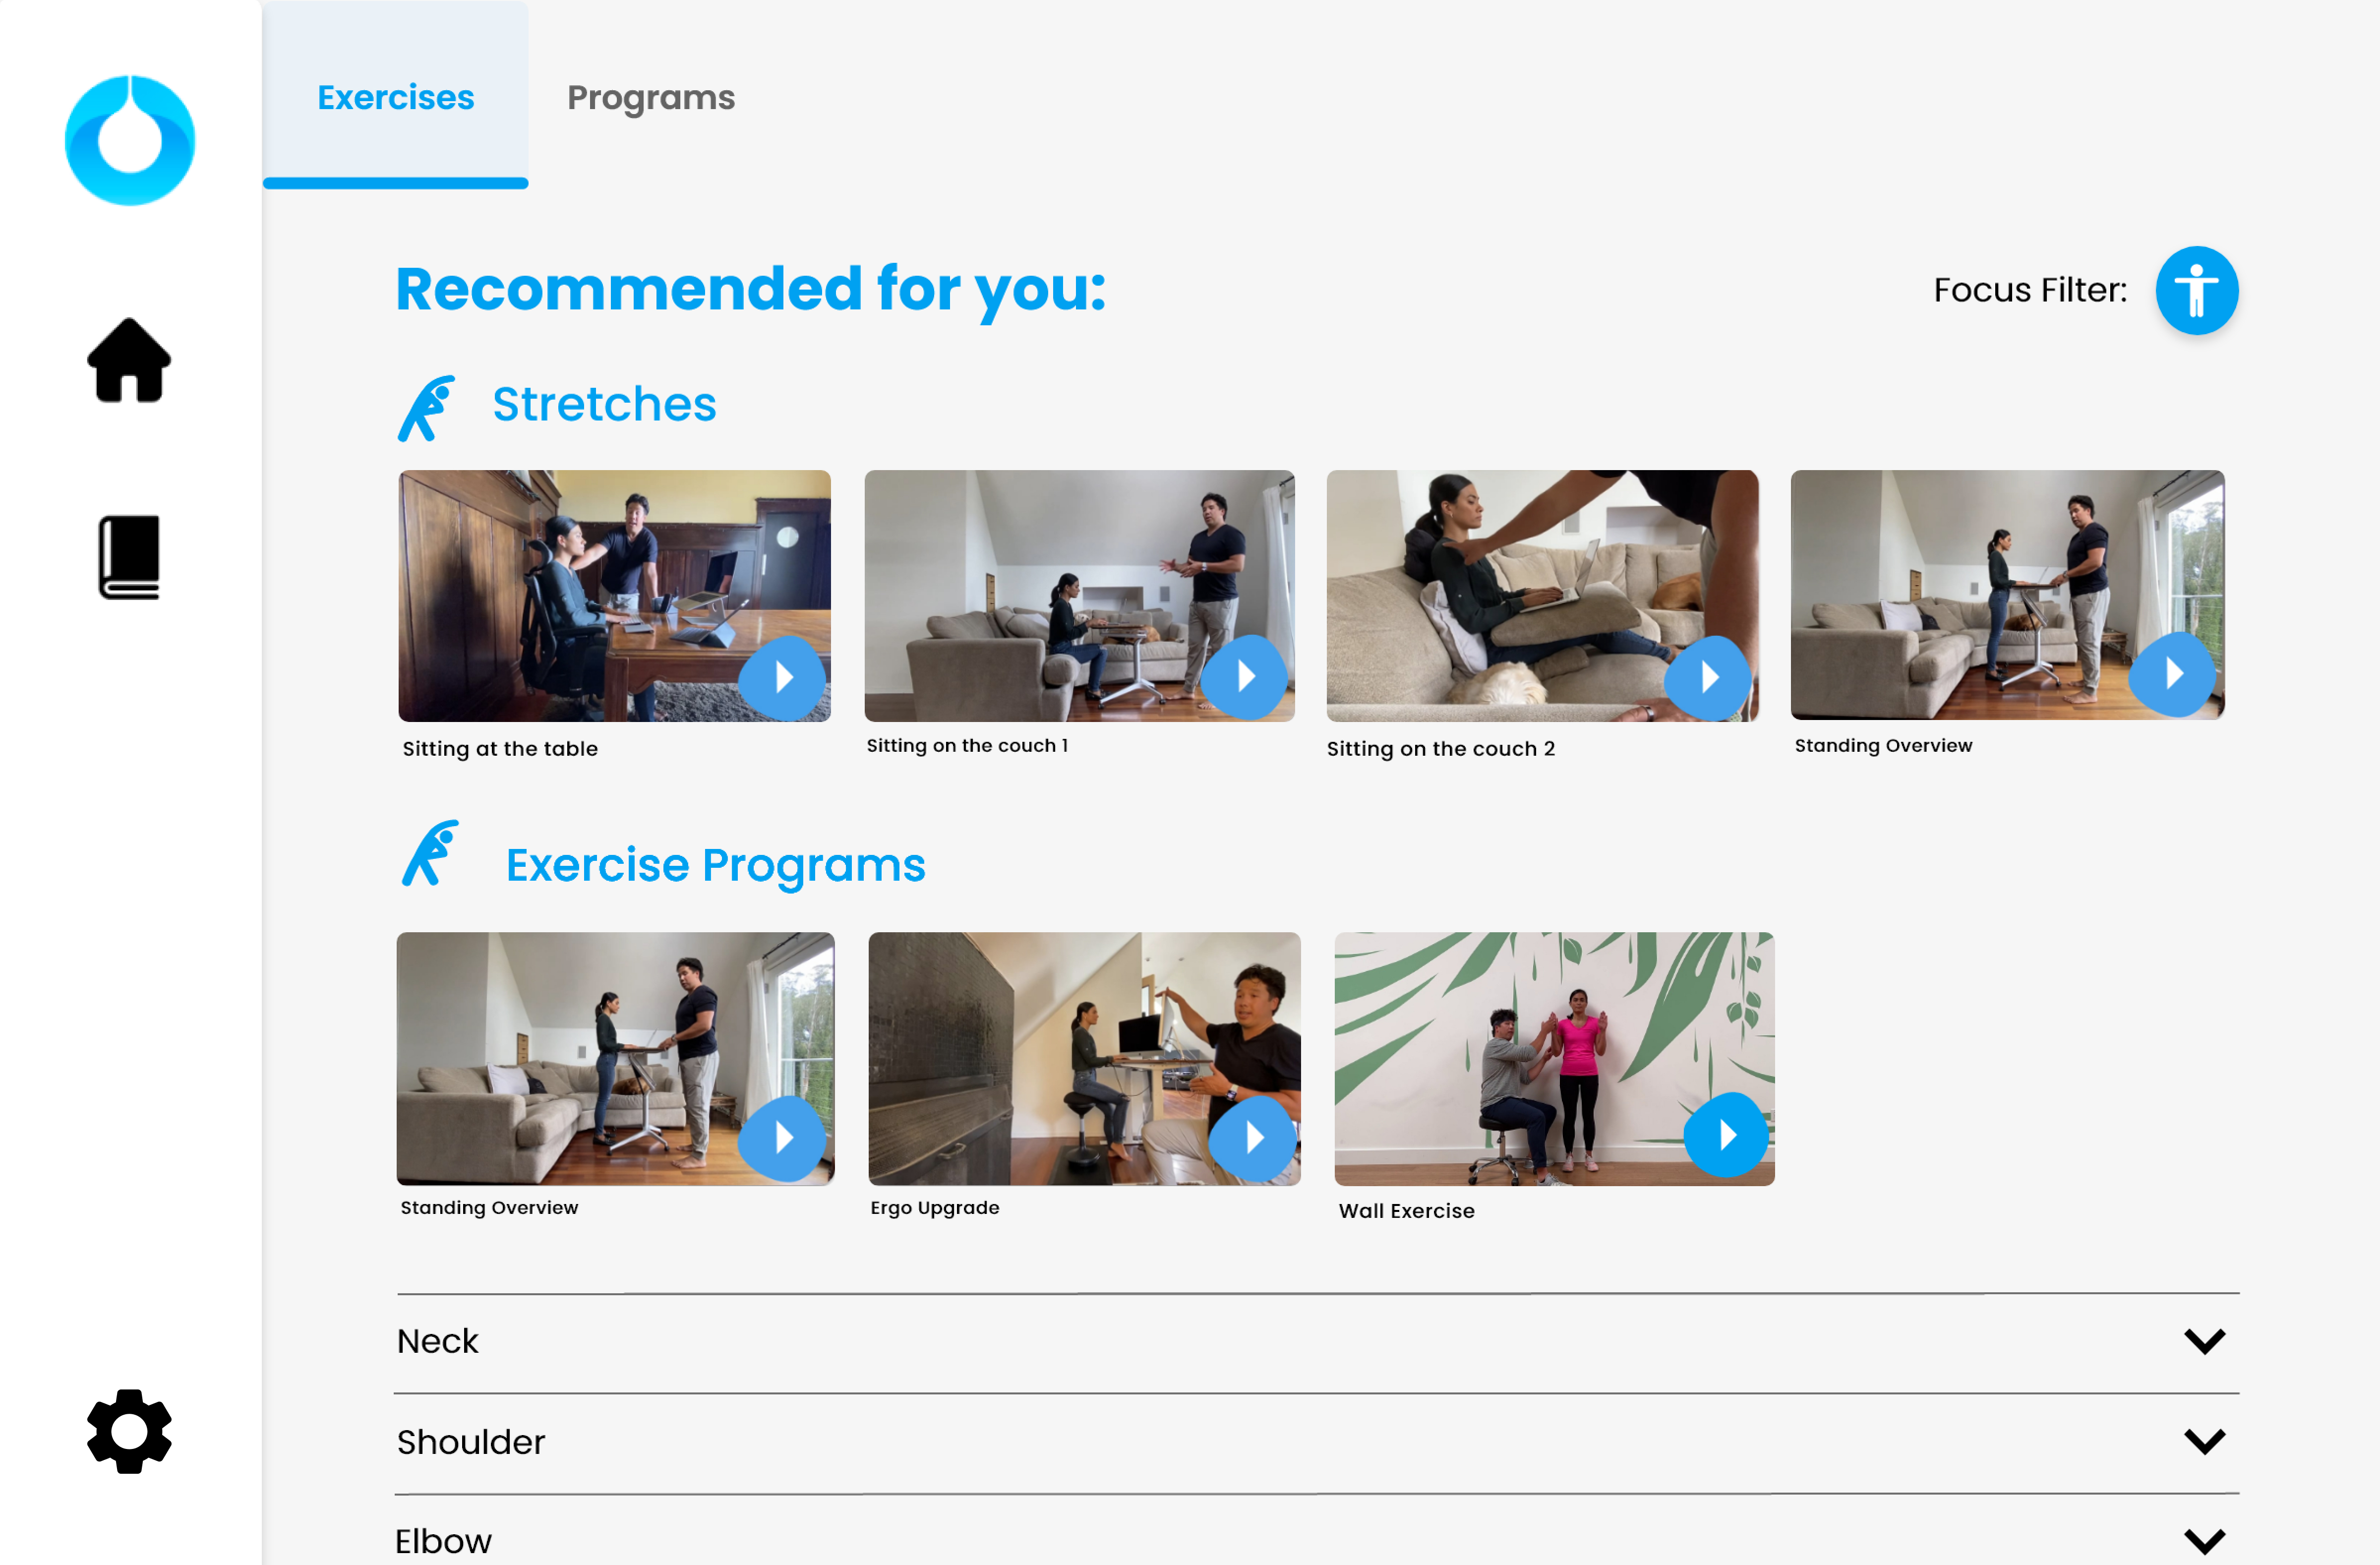This screenshot has height=1565, width=2380.
Task: Open the book library icon
Action: click(x=129, y=557)
